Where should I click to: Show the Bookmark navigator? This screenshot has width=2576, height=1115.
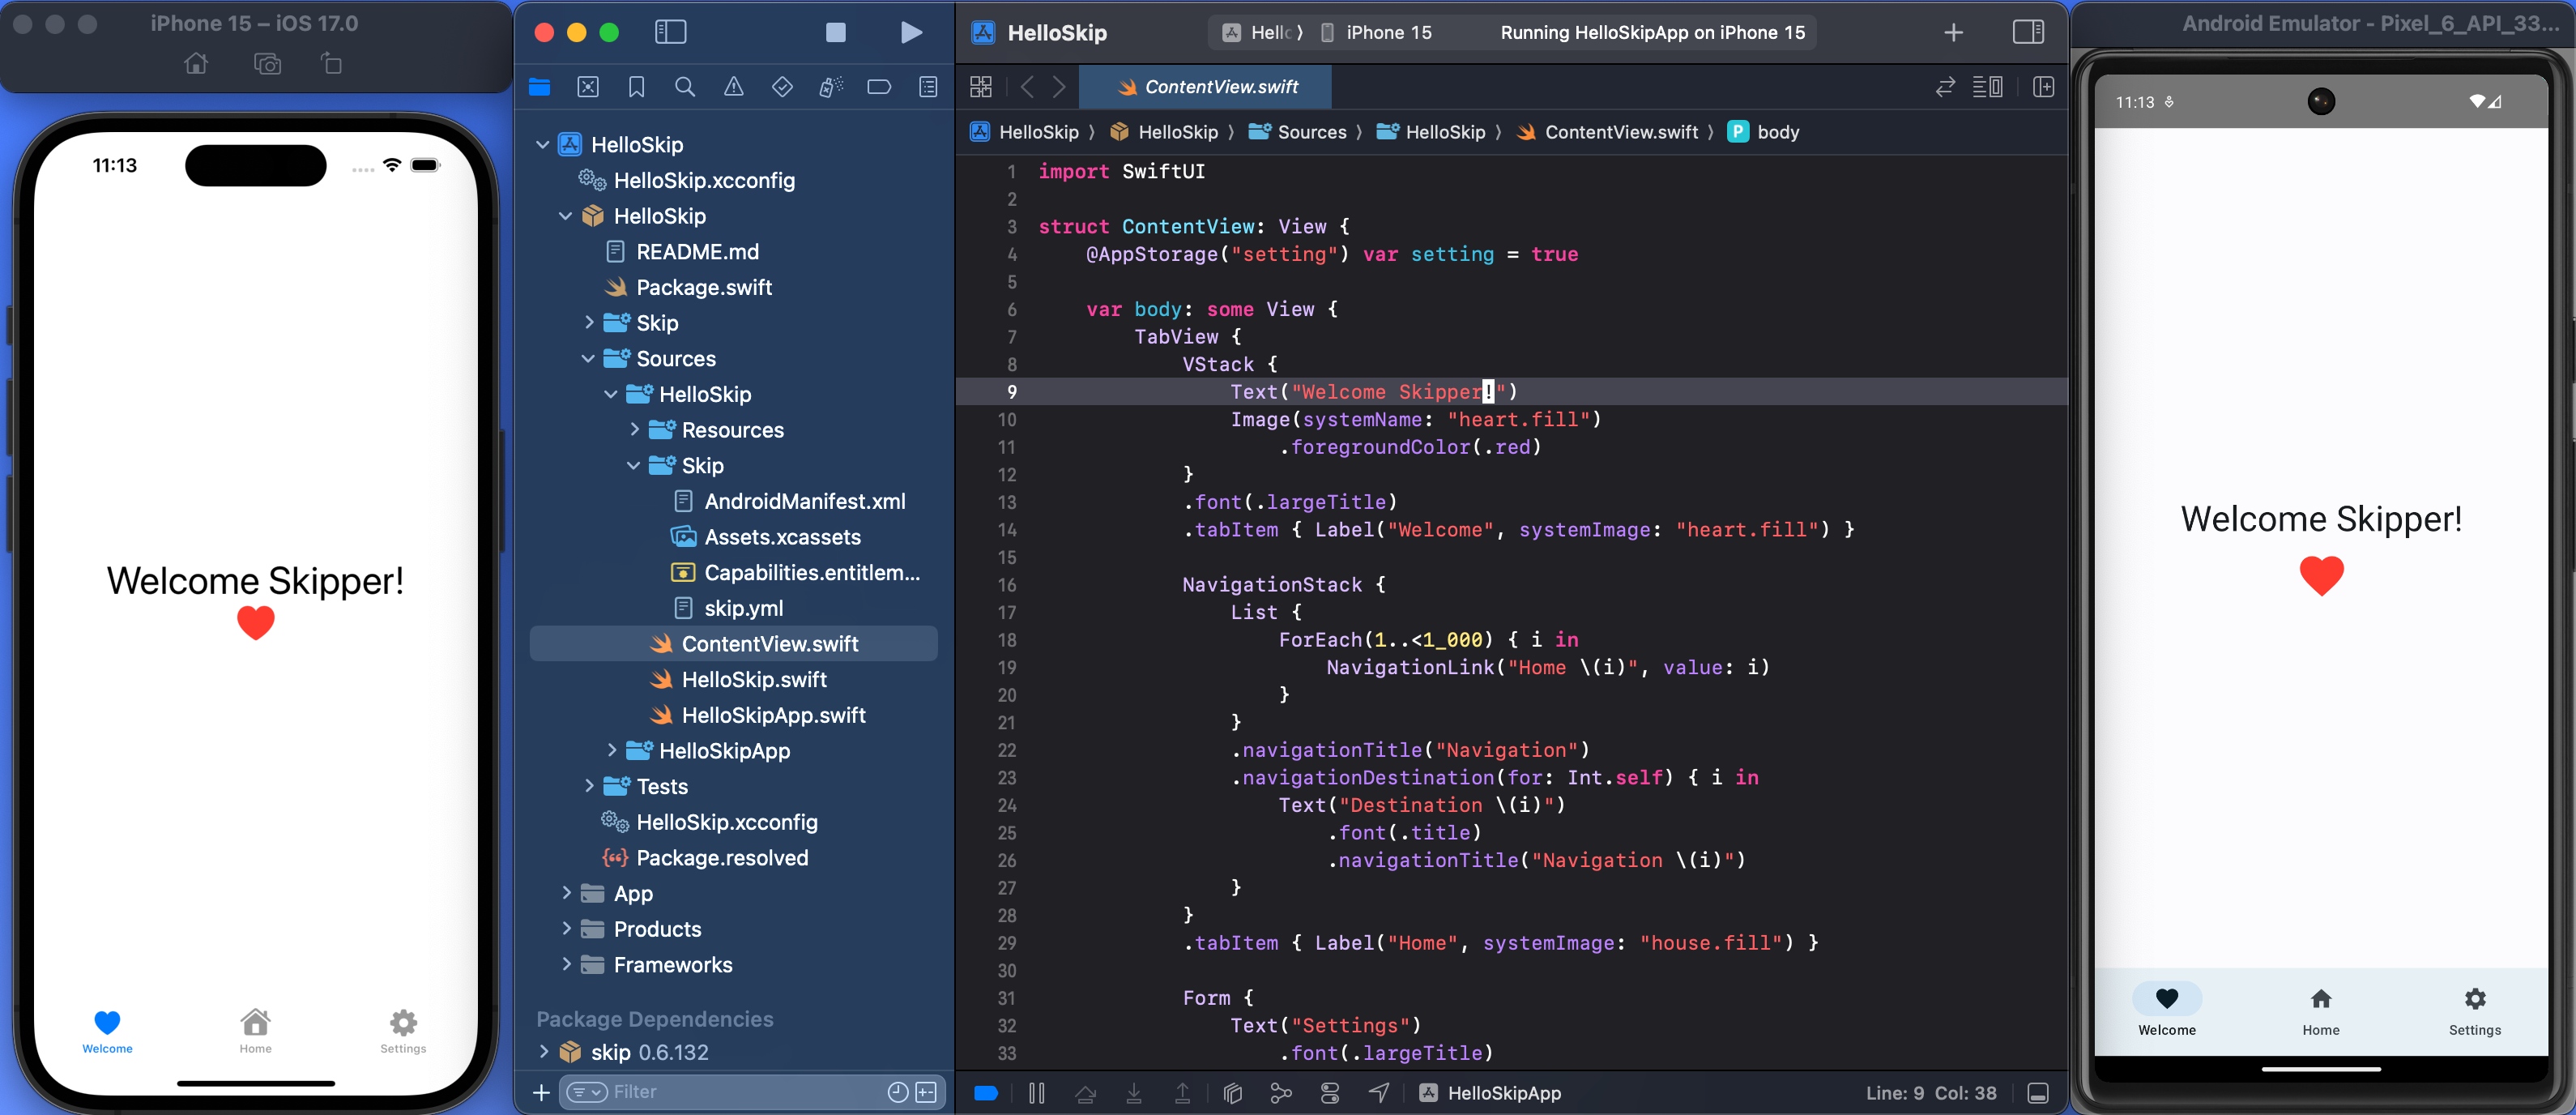pos(636,87)
